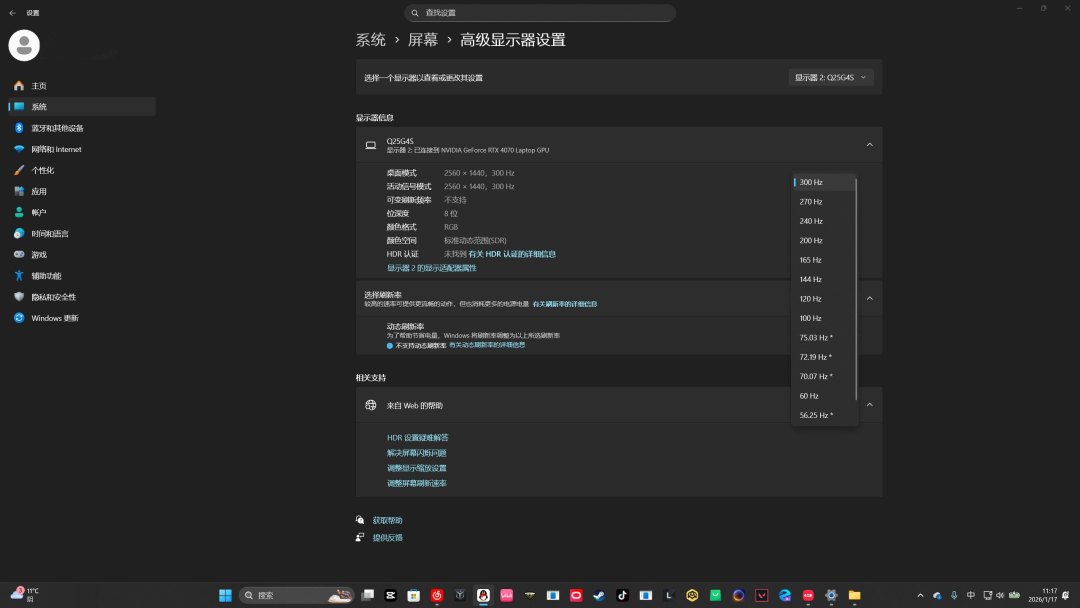This screenshot has width=1080, height=608.
Task: Open the 调整显示缩放设置 help link
Action: tap(417, 468)
